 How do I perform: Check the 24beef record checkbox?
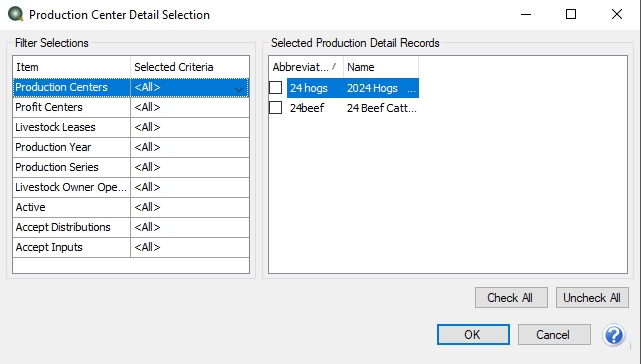coord(276,108)
